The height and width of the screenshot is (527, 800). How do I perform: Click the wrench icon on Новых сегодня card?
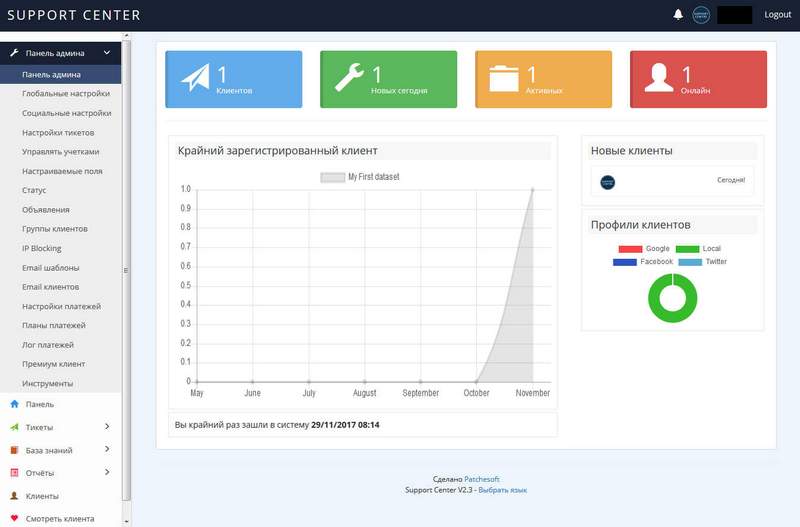tap(349, 78)
